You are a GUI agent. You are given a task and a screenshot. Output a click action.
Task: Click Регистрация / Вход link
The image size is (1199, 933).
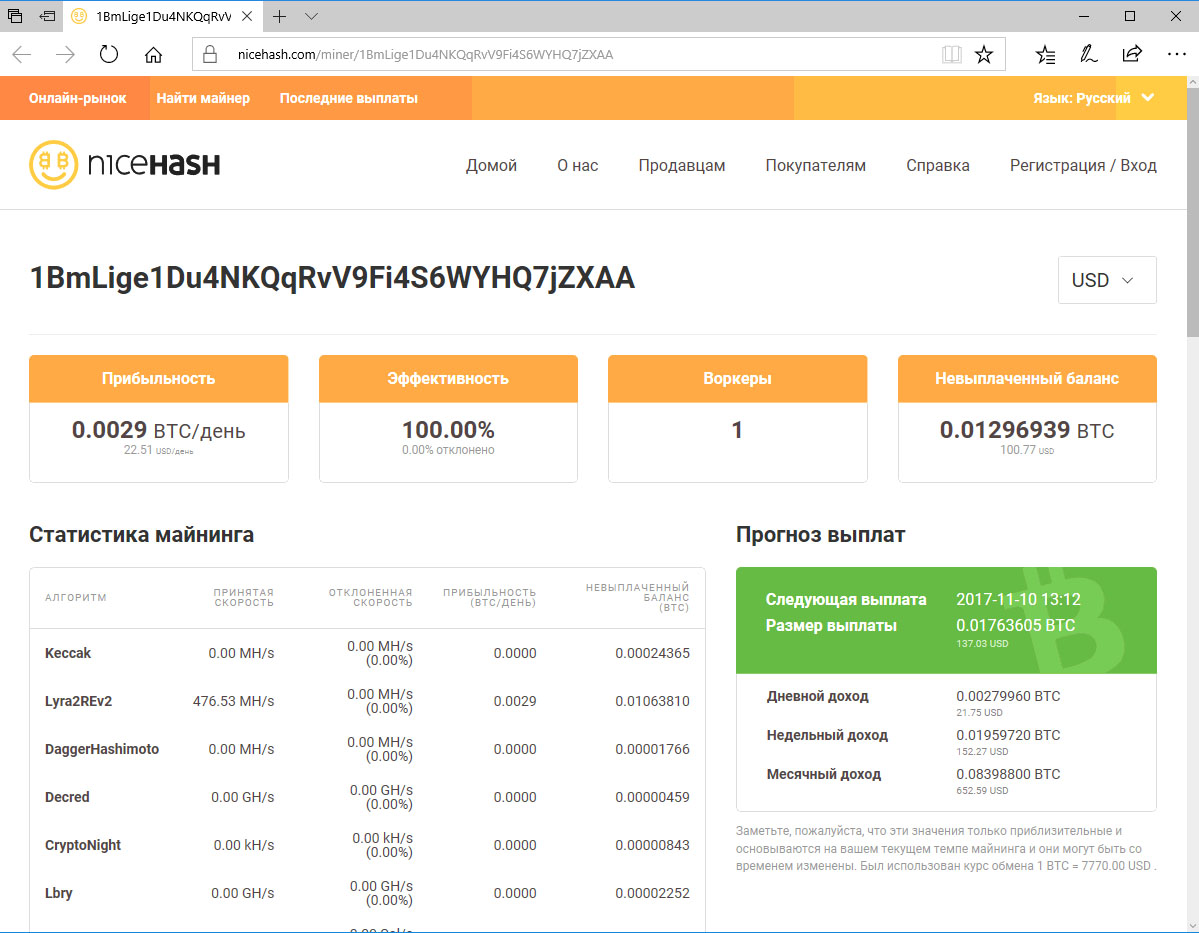(x=1083, y=165)
